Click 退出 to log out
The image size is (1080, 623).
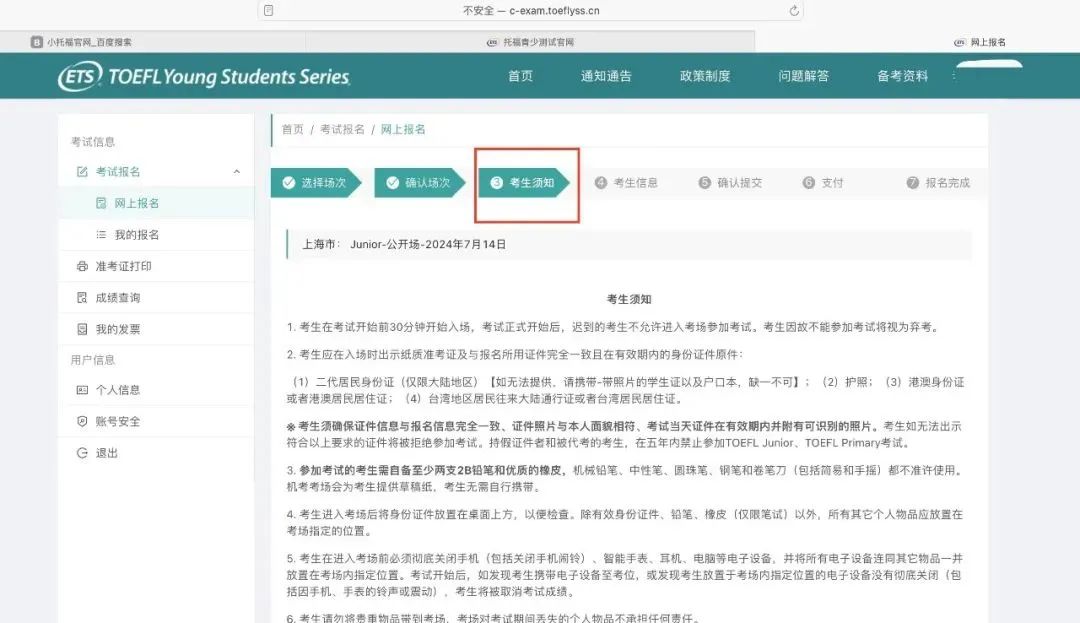click(156, 453)
